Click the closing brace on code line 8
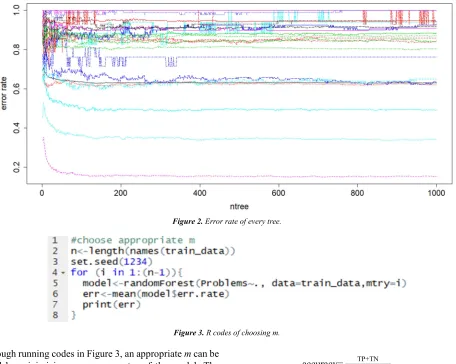The image size is (456, 364). (x=73, y=315)
